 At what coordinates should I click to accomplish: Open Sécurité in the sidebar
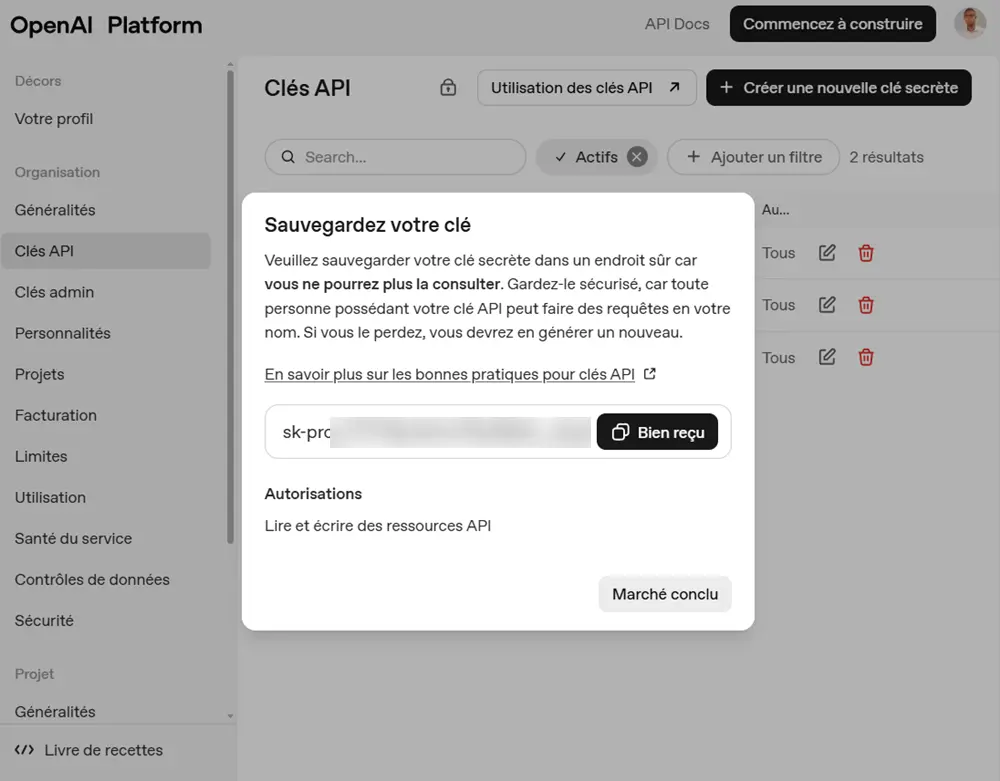44,620
